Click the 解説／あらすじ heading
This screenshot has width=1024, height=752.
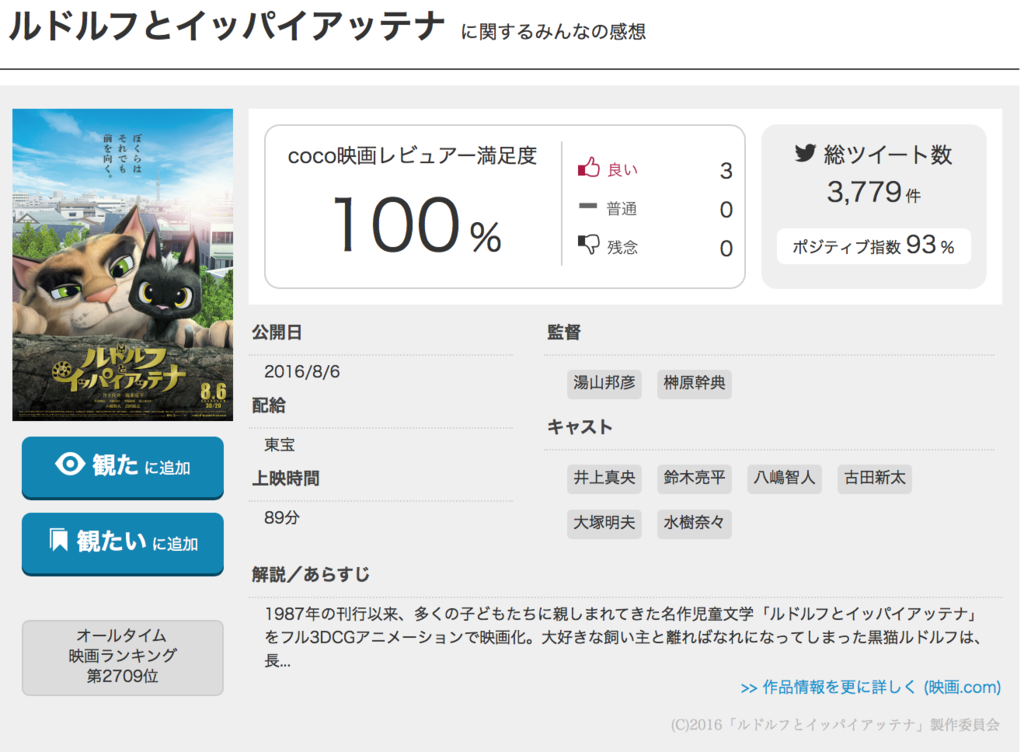(x=311, y=575)
